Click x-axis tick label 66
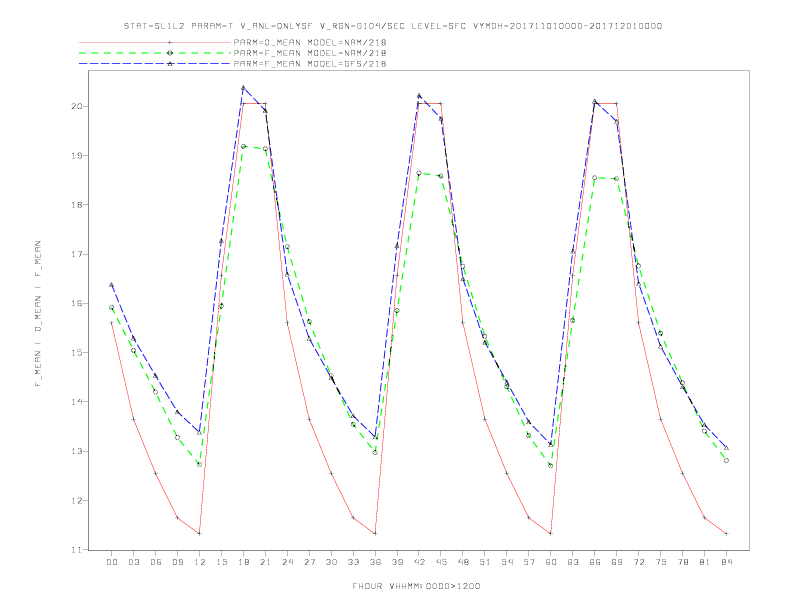Image resolution: width=792 pixels, height=612 pixels. click(x=595, y=562)
